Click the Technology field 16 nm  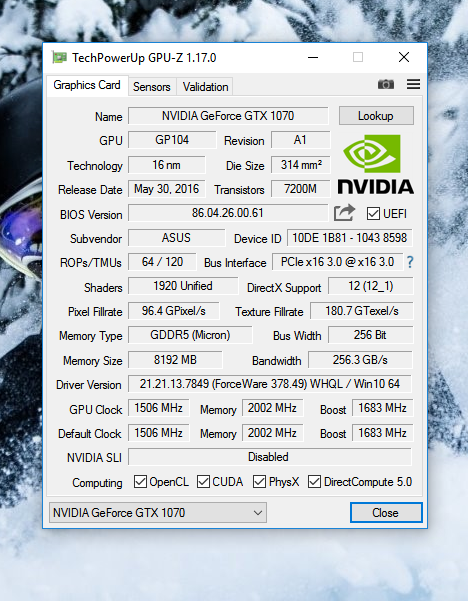click(166, 165)
